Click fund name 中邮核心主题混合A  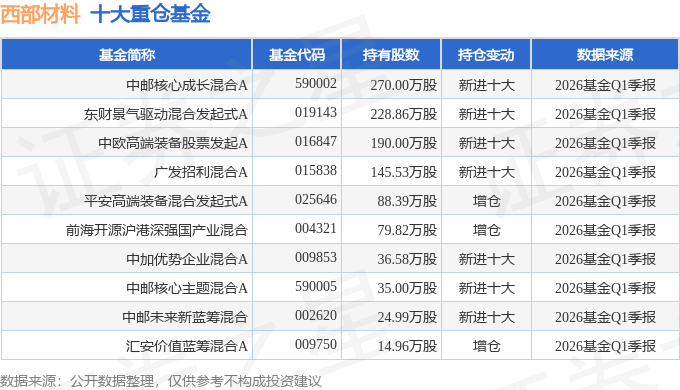click(187, 288)
